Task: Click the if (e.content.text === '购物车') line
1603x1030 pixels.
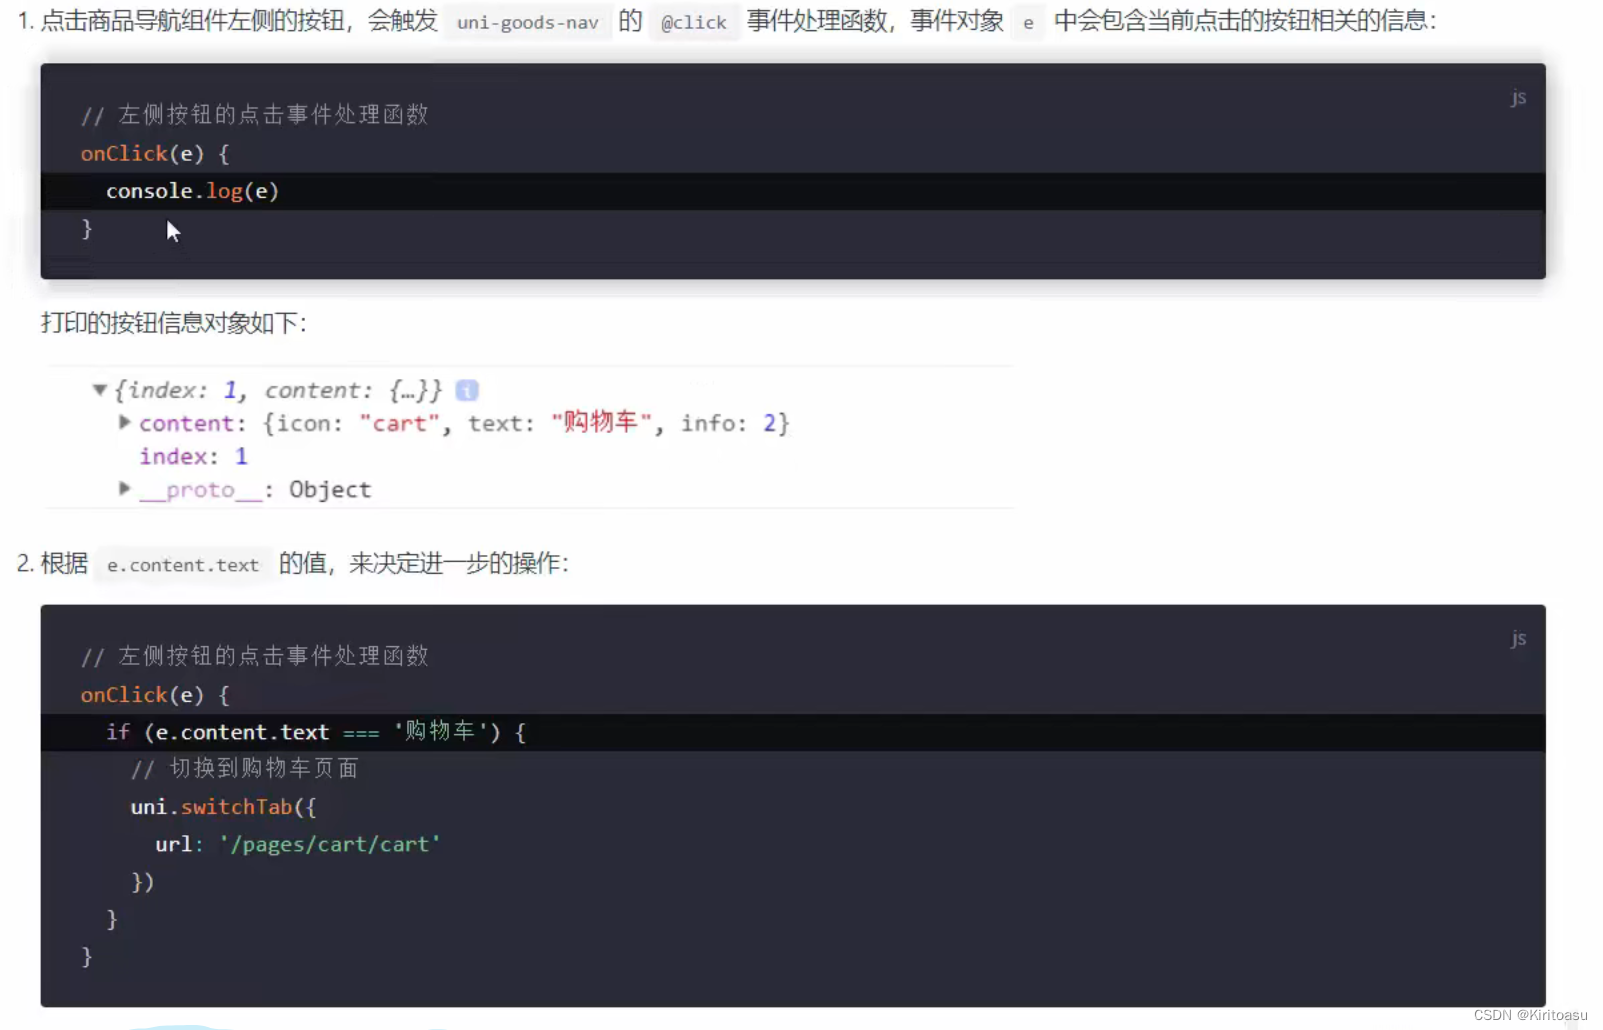Action: click(x=793, y=732)
